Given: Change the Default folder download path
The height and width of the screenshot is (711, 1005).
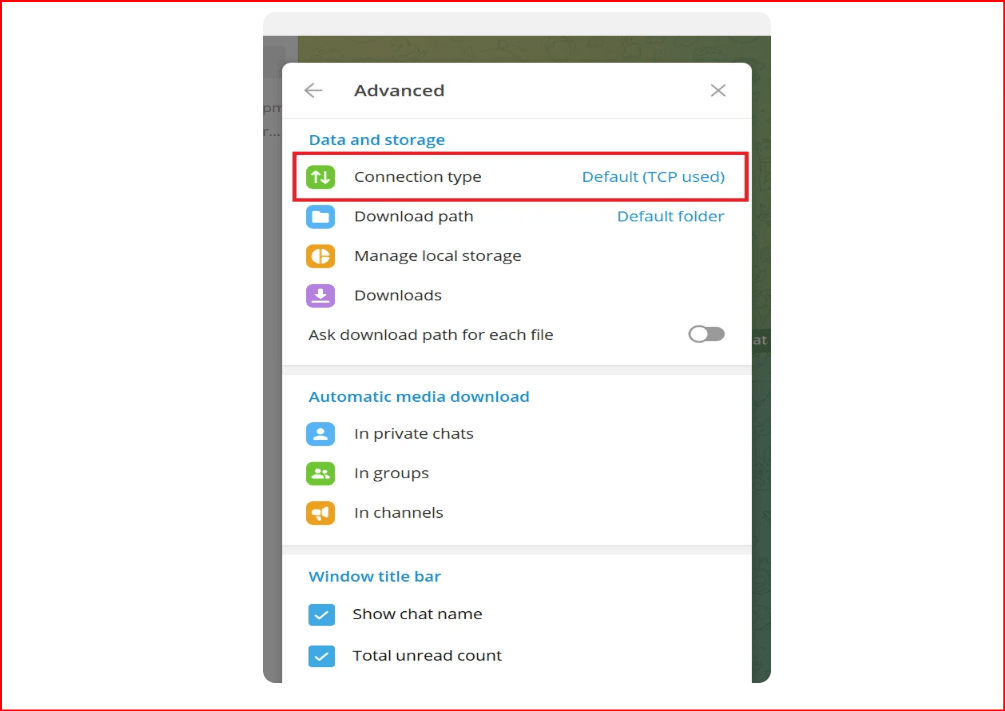Looking at the screenshot, I should (x=670, y=217).
